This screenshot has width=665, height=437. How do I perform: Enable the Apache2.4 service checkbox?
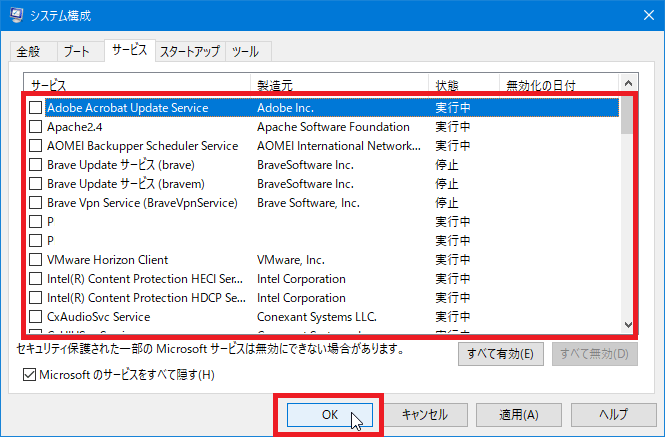coord(36,127)
